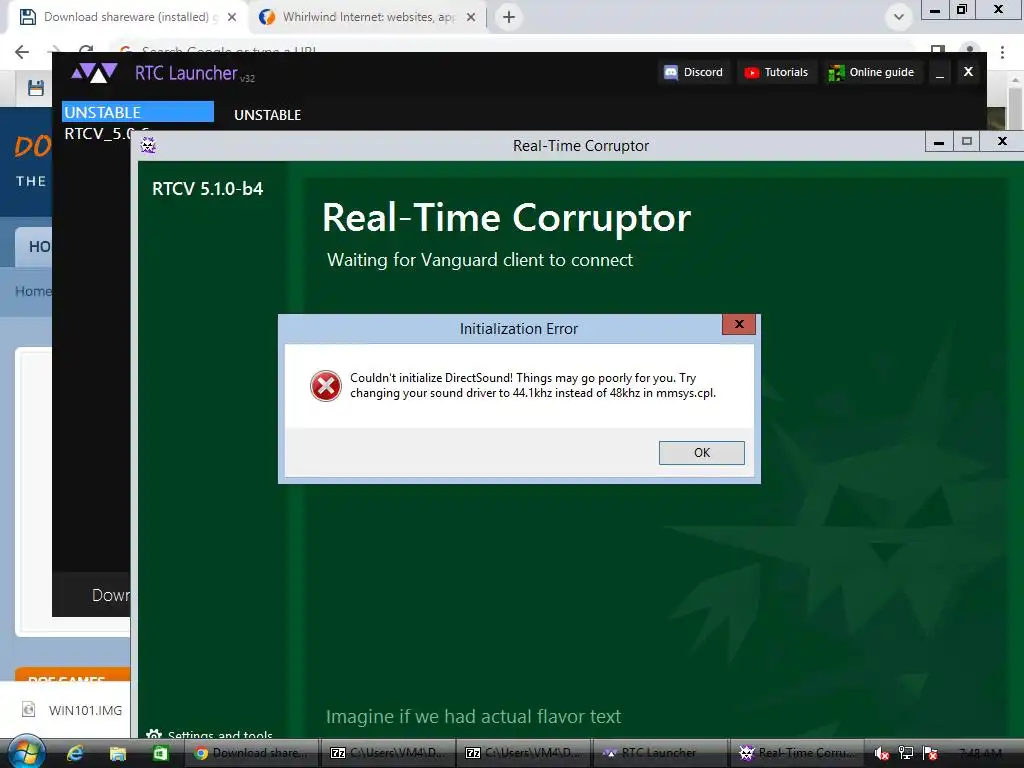Click the muted volume tray icon
Image resolution: width=1024 pixels, height=768 pixels.
click(x=882, y=754)
